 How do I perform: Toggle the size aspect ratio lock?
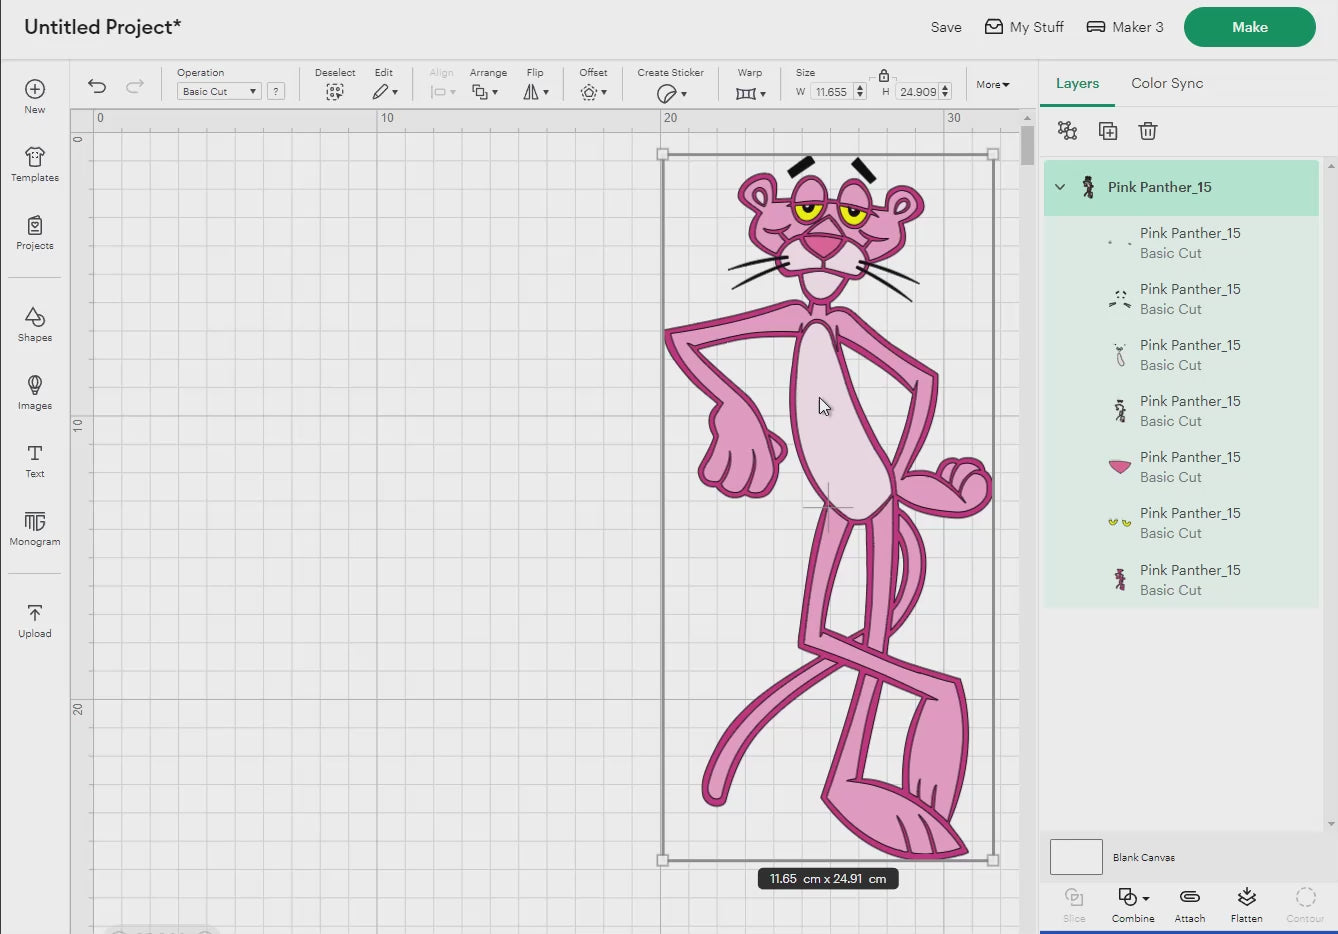click(884, 76)
